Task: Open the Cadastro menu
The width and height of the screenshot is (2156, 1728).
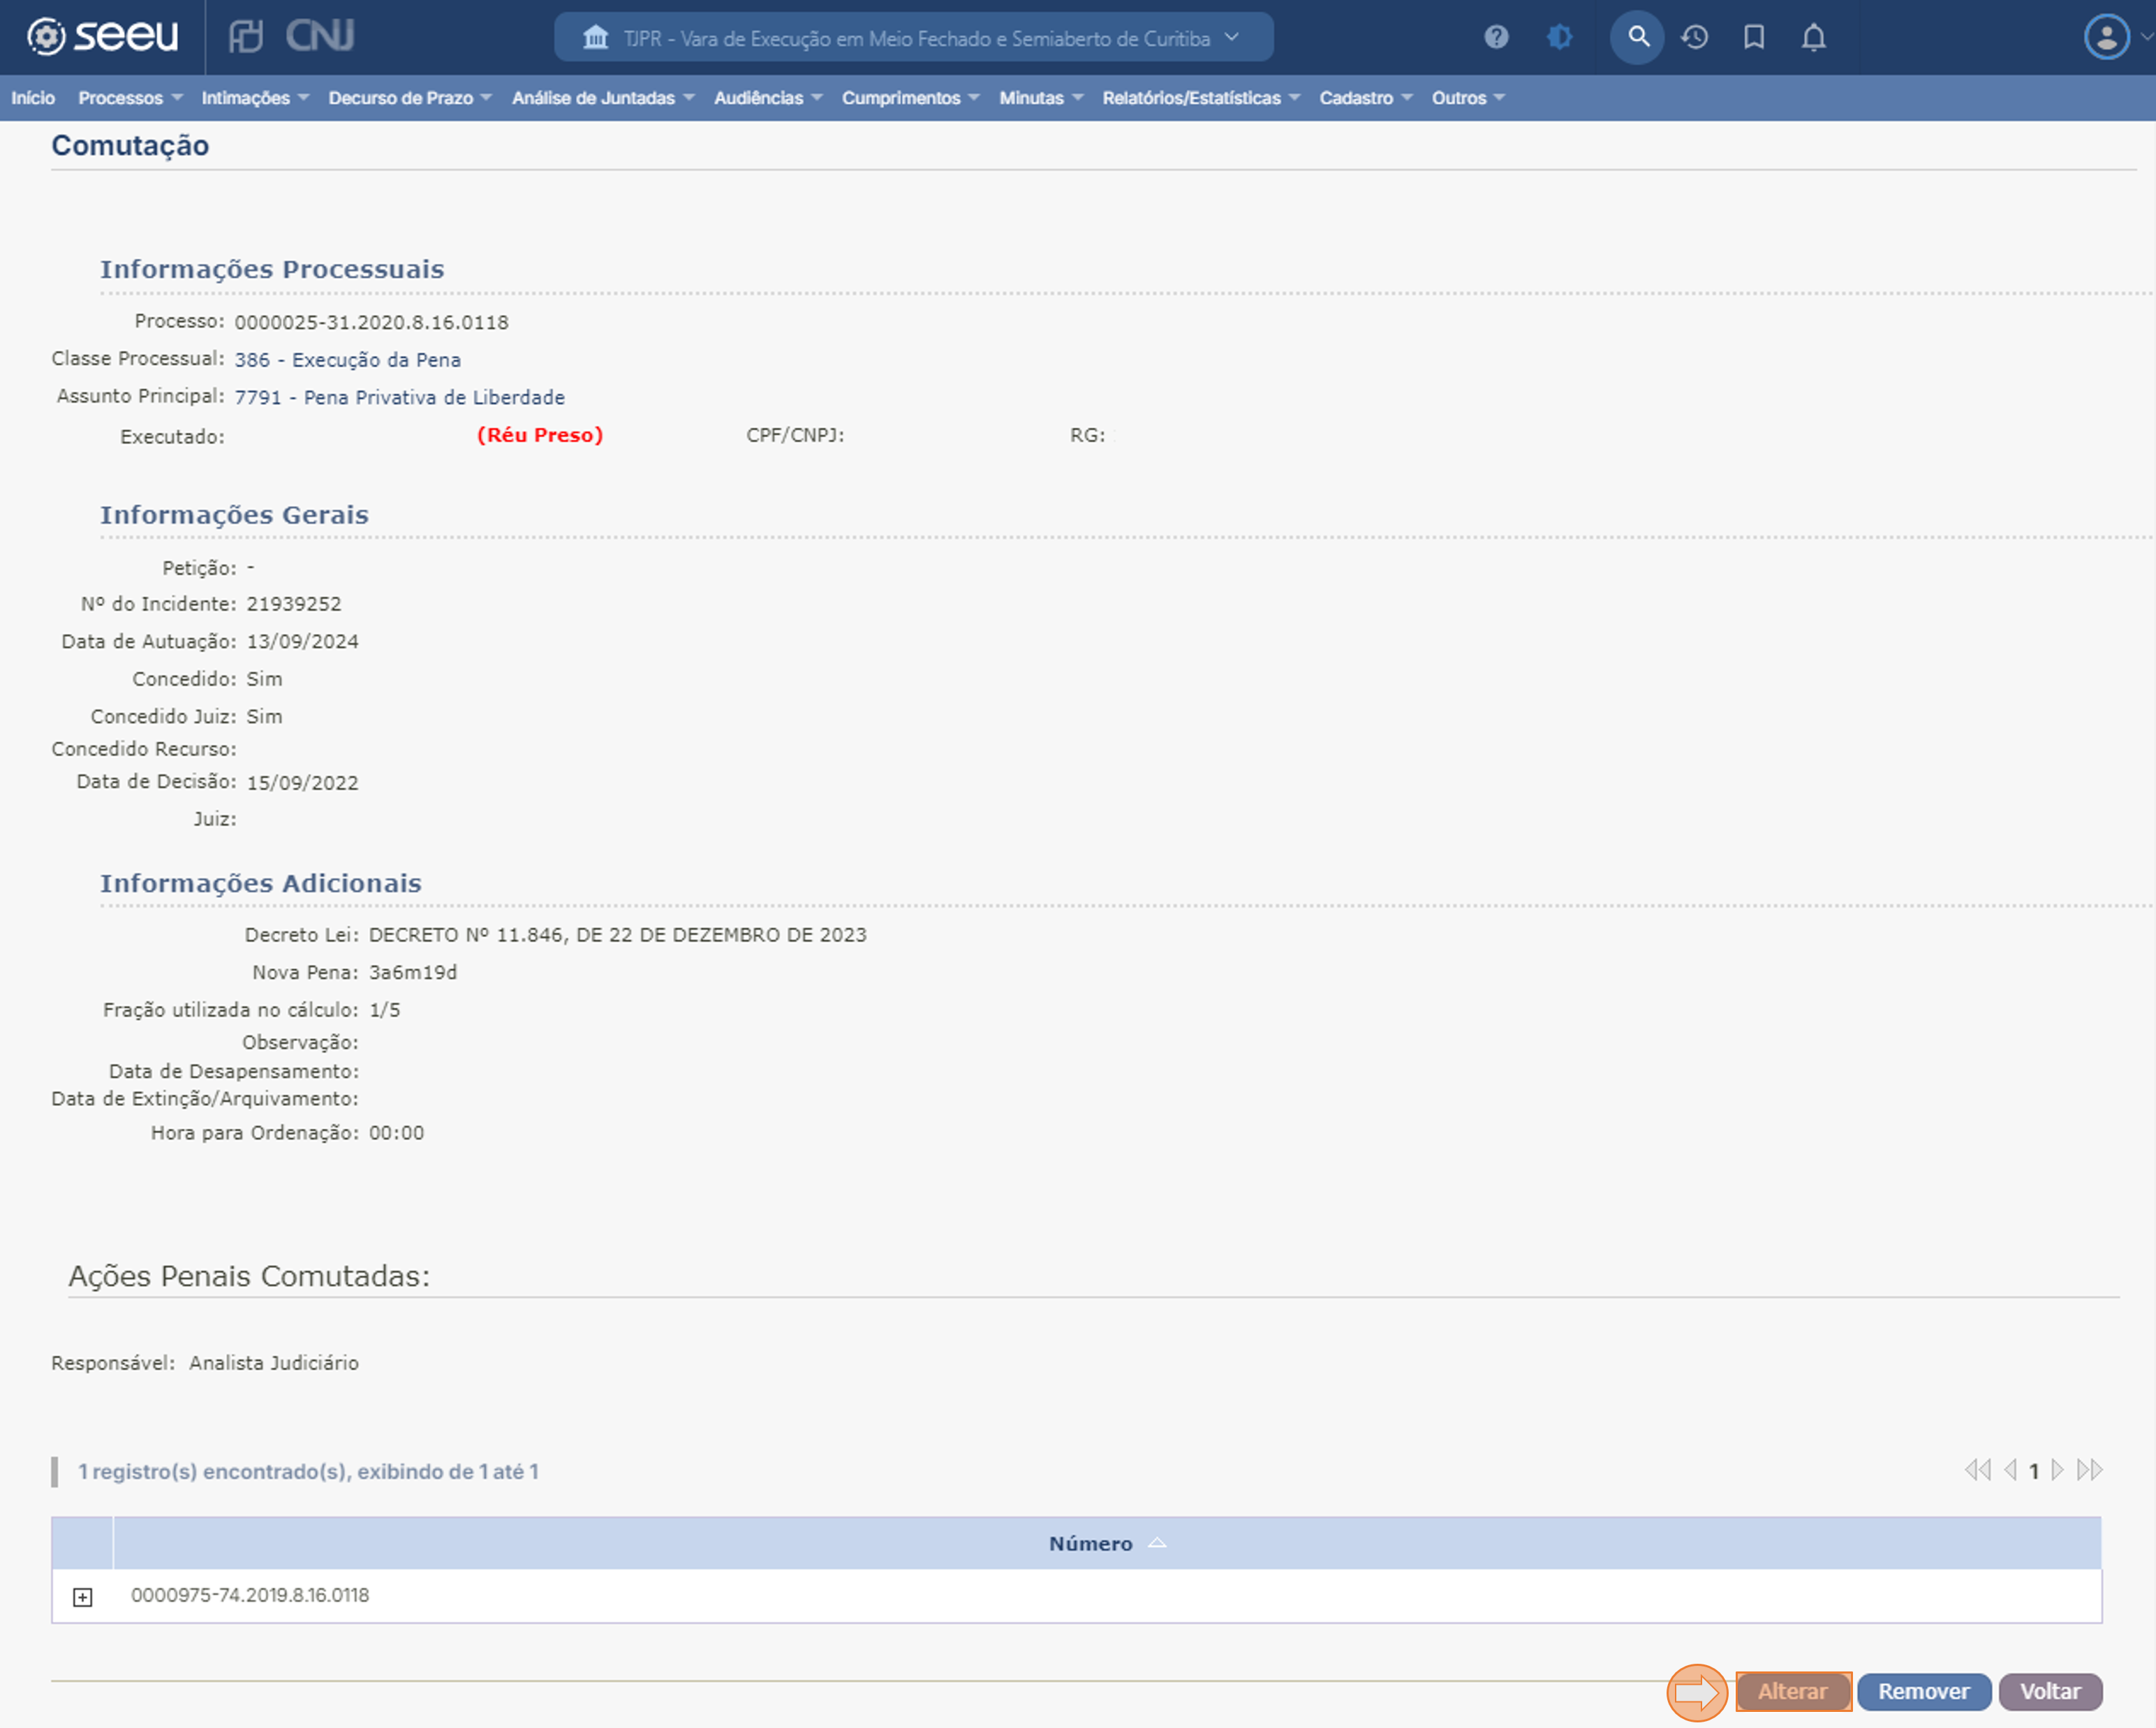Action: (x=1365, y=98)
